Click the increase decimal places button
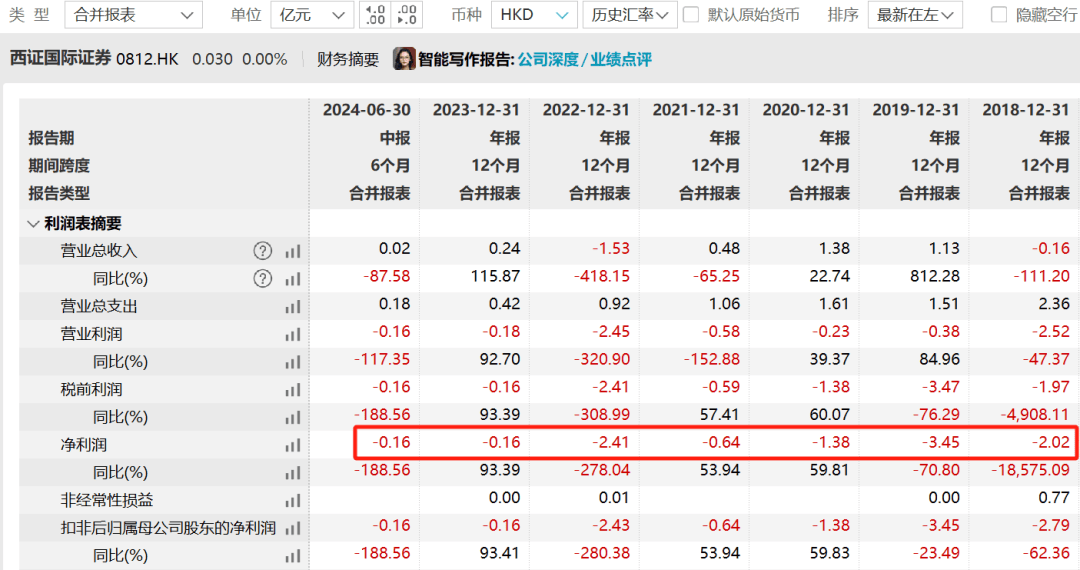1080x570 pixels. pos(375,14)
